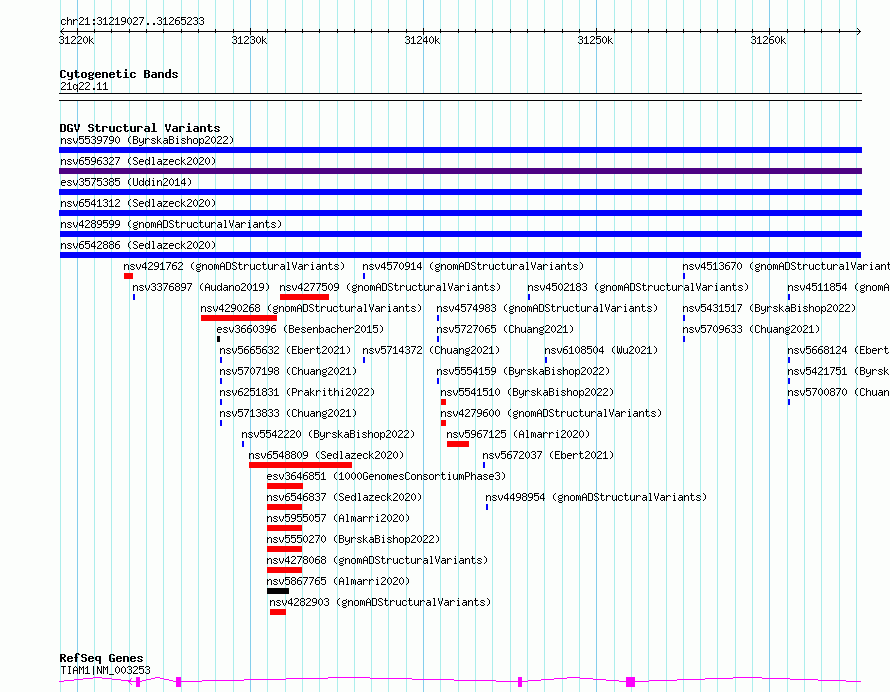Viewport: 890px width, 692px height.
Task: Open nsv6251831 (Prakrithi2022) label
Action: [x=297, y=392]
